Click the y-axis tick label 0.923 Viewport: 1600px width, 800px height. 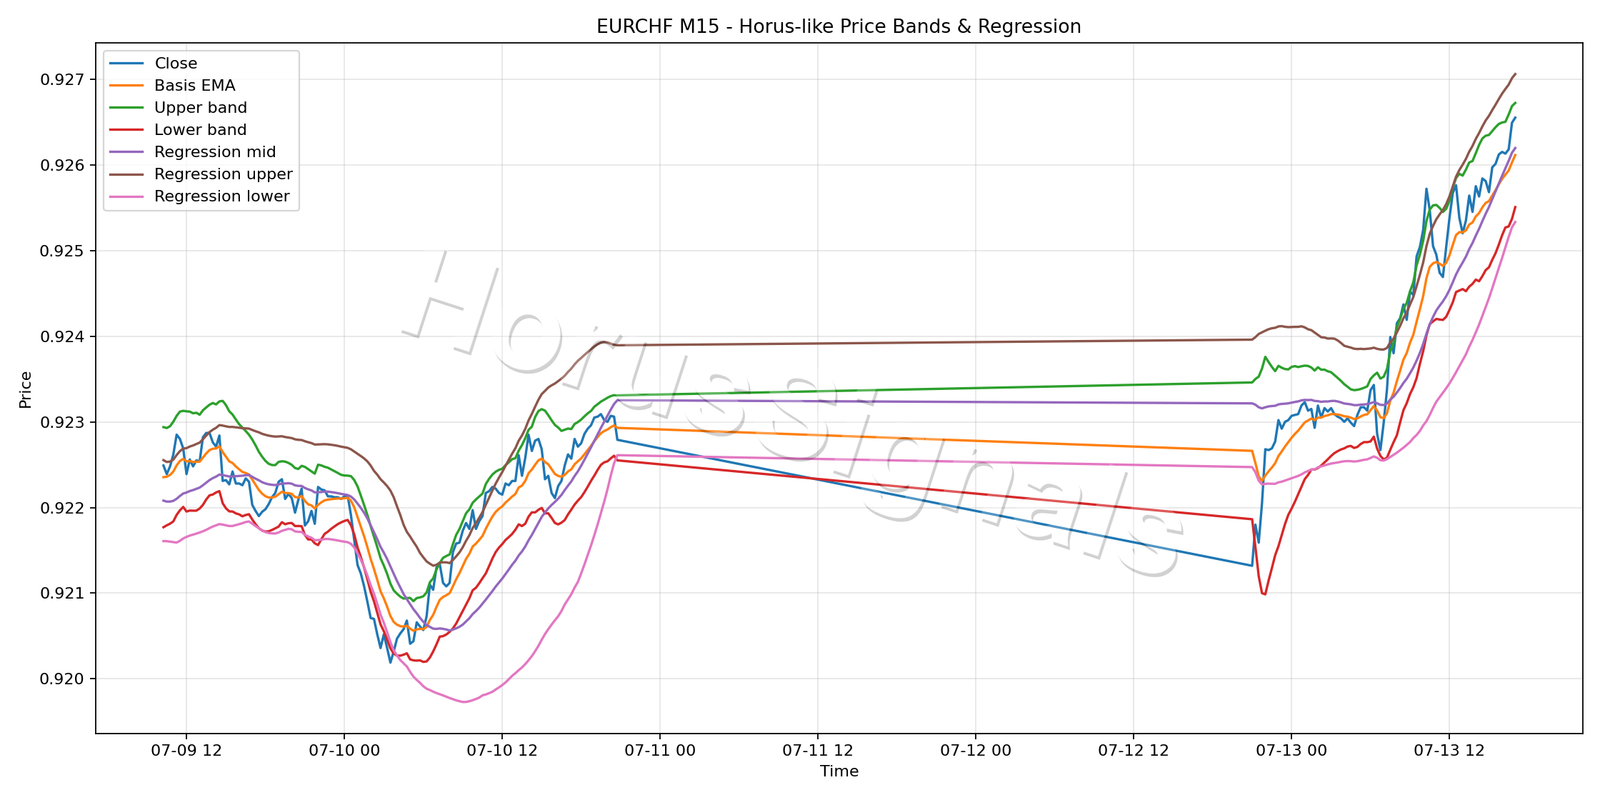pos(62,422)
